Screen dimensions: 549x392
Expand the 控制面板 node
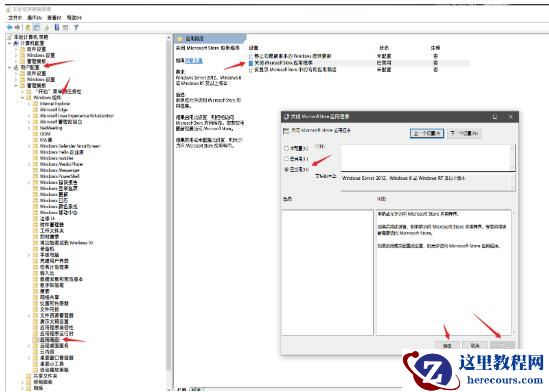23,382
